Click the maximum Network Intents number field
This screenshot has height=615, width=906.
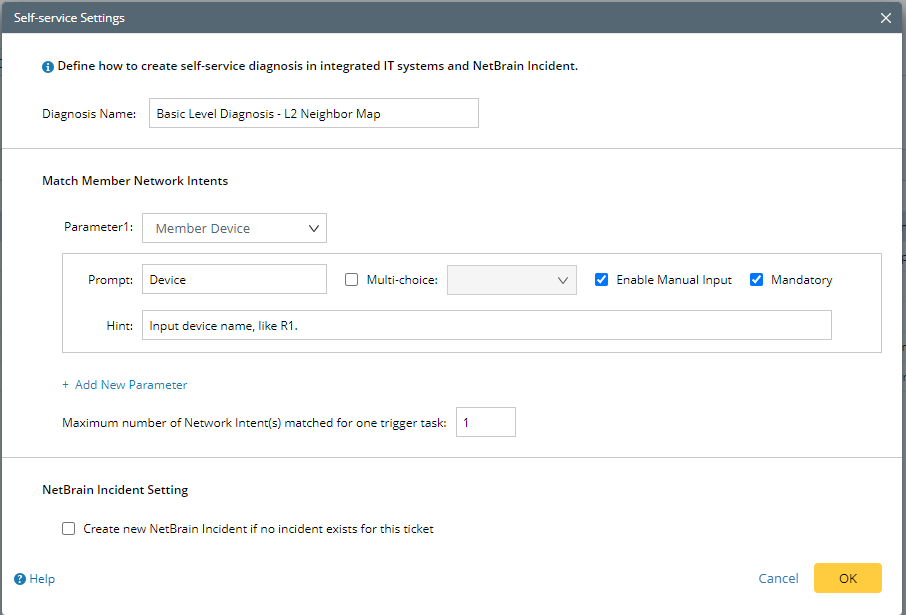[x=486, y=423]
